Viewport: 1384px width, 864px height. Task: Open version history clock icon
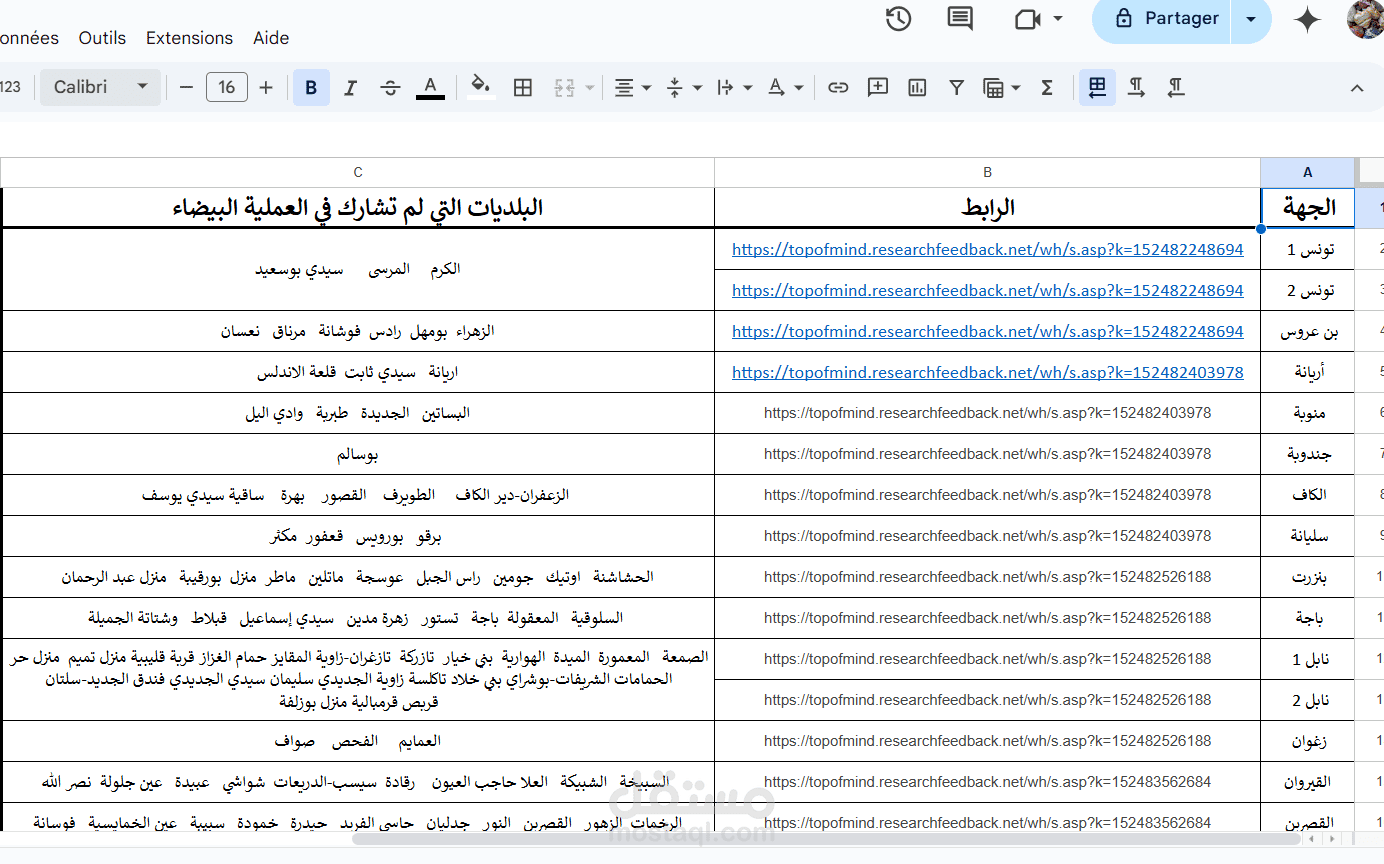(x=898, y=19)
